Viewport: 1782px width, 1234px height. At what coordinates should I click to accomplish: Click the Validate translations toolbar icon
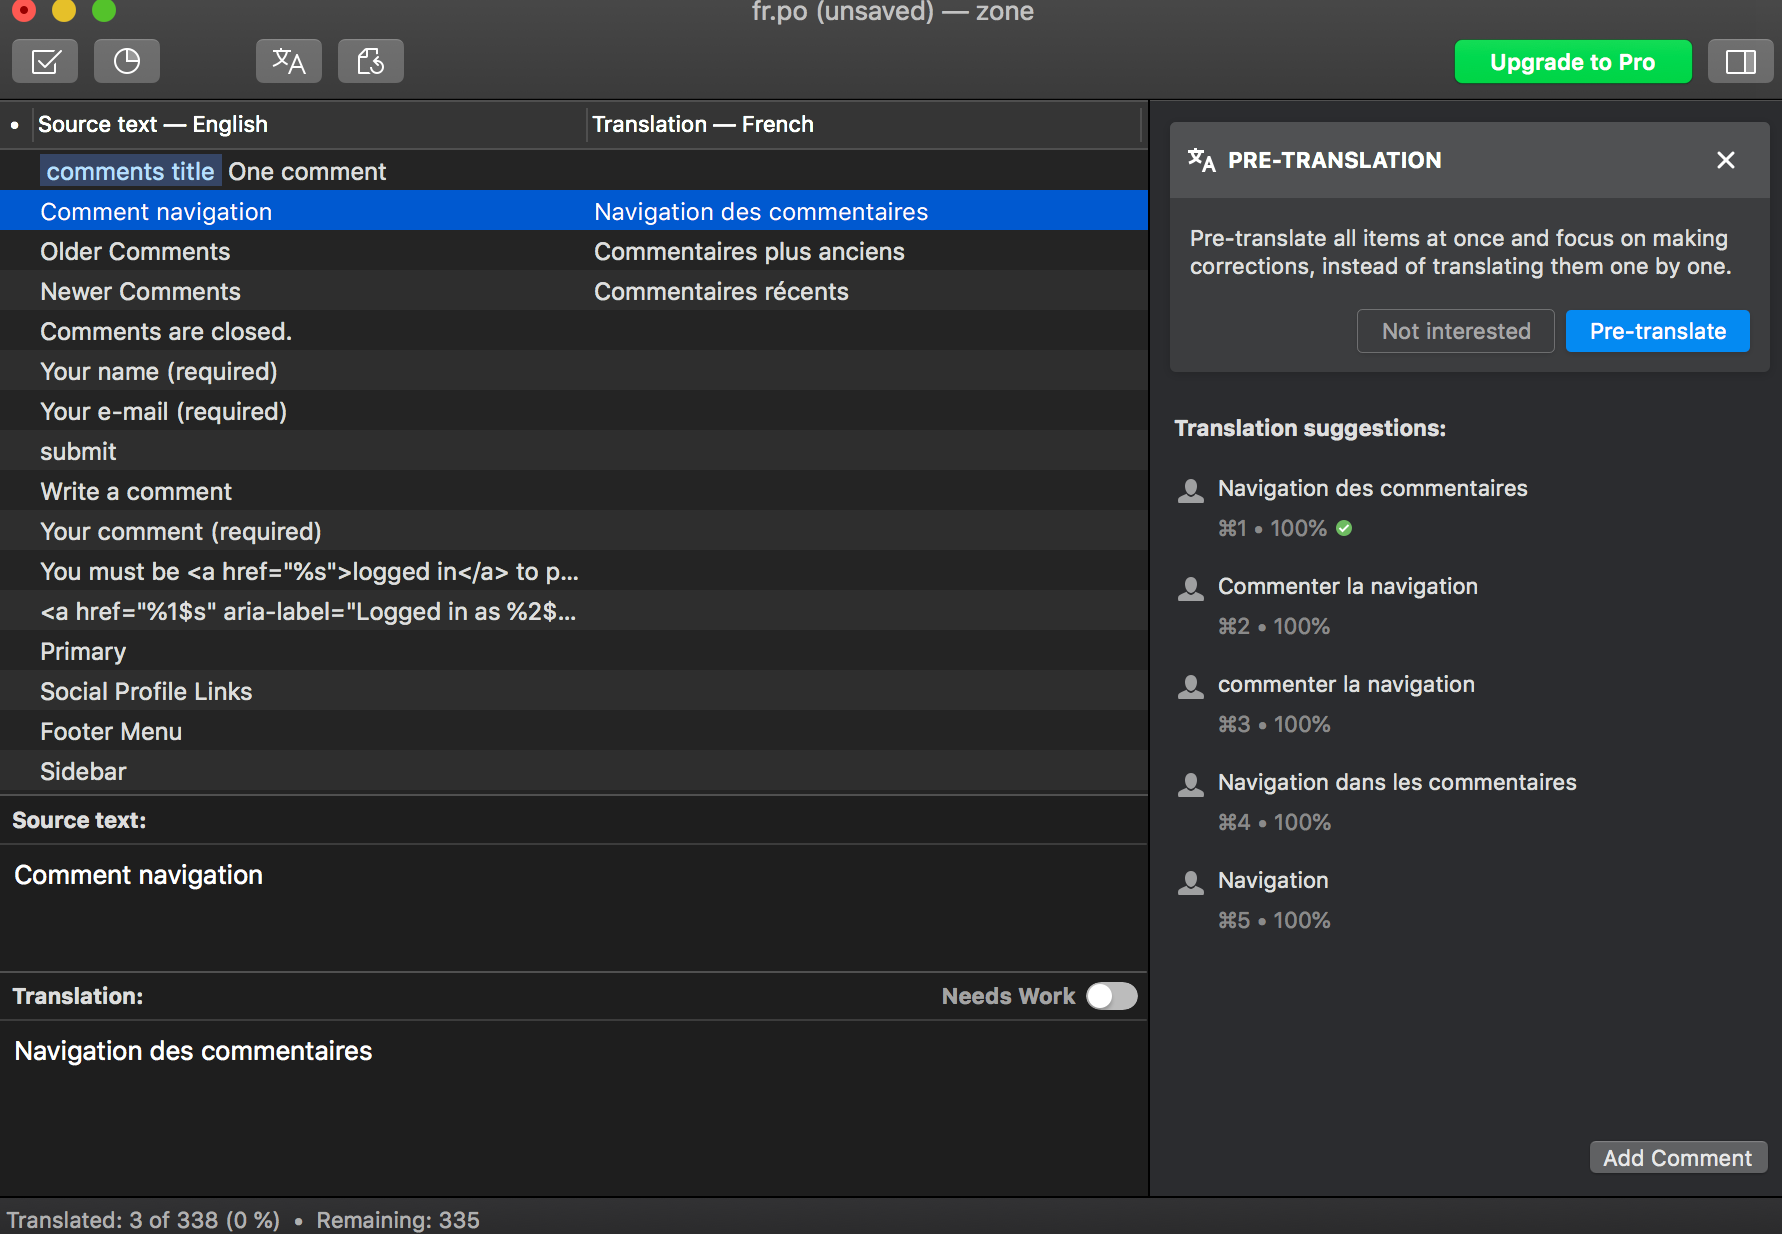click(45, 62)
